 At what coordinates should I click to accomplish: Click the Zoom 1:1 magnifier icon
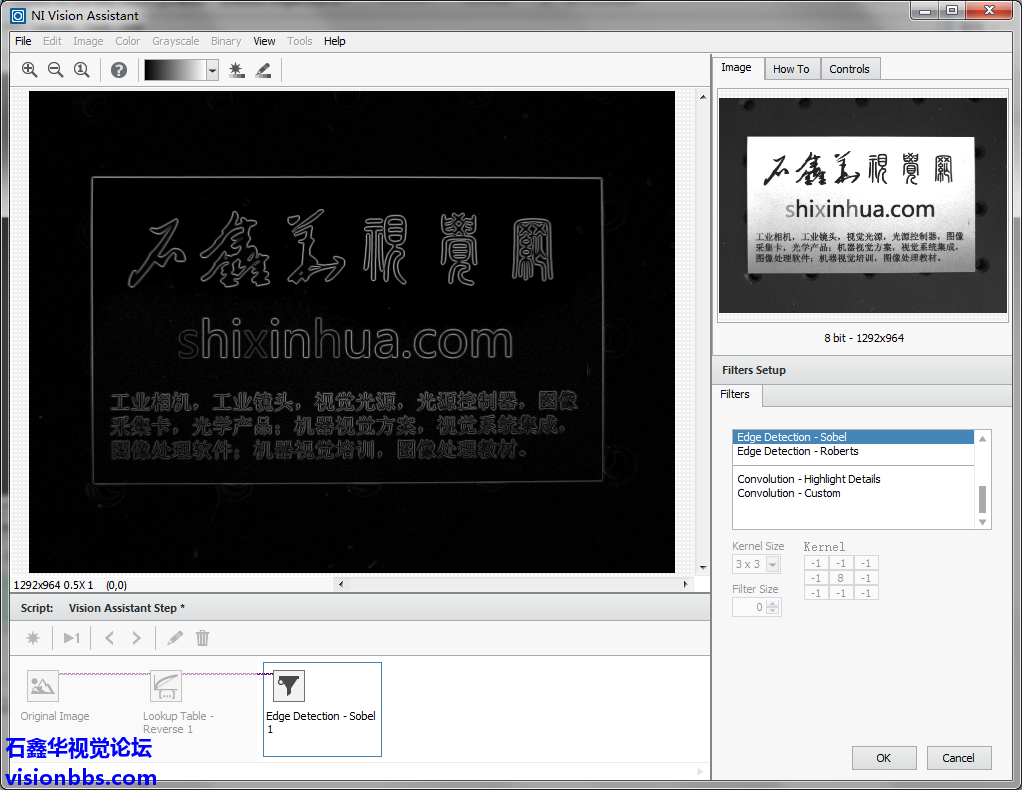[82, 70]
